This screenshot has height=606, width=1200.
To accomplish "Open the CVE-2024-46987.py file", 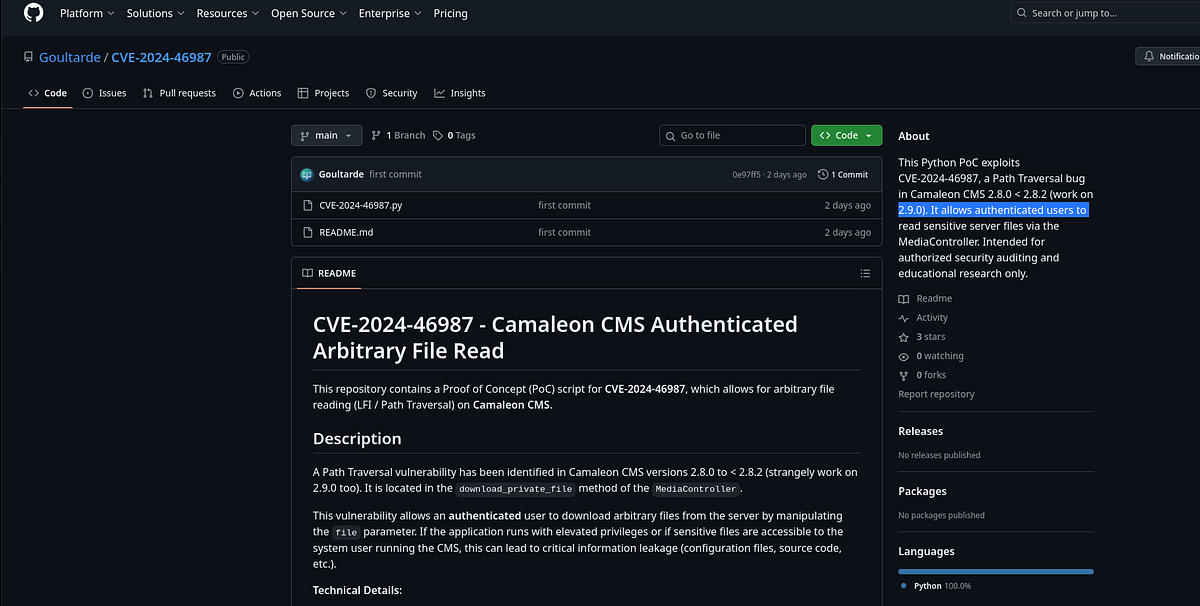I will (x=360, y=205).
